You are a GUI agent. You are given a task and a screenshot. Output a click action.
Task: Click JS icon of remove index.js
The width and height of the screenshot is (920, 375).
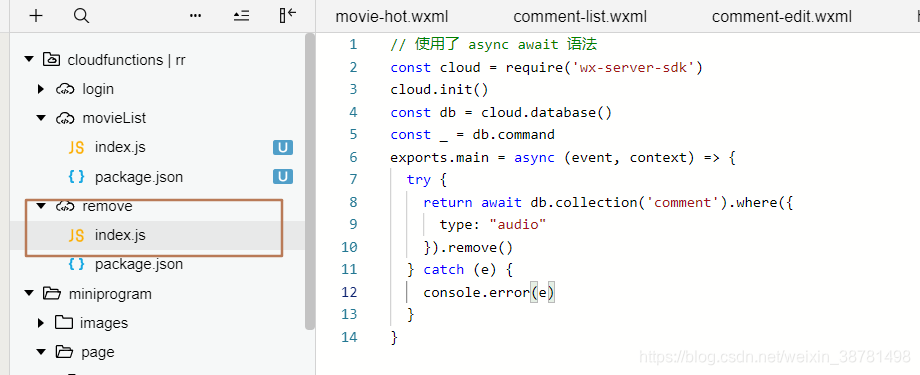pyautogui.click(x=76, y=235)
